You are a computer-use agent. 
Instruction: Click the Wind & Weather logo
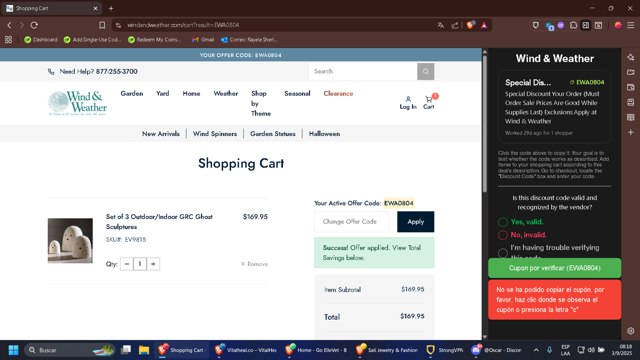click(78, 102)
